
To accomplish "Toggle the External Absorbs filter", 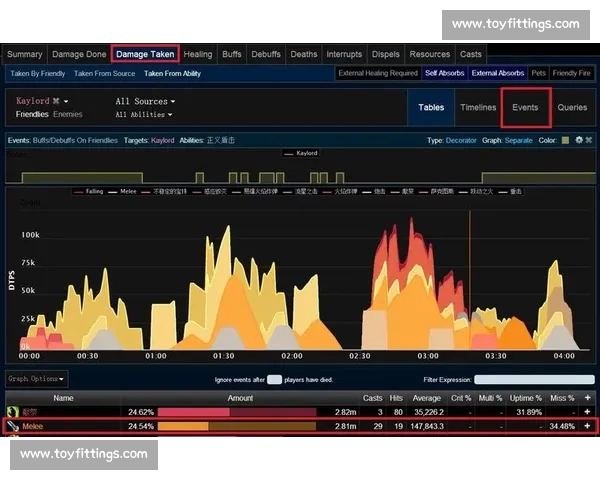I will pos(497,73).
